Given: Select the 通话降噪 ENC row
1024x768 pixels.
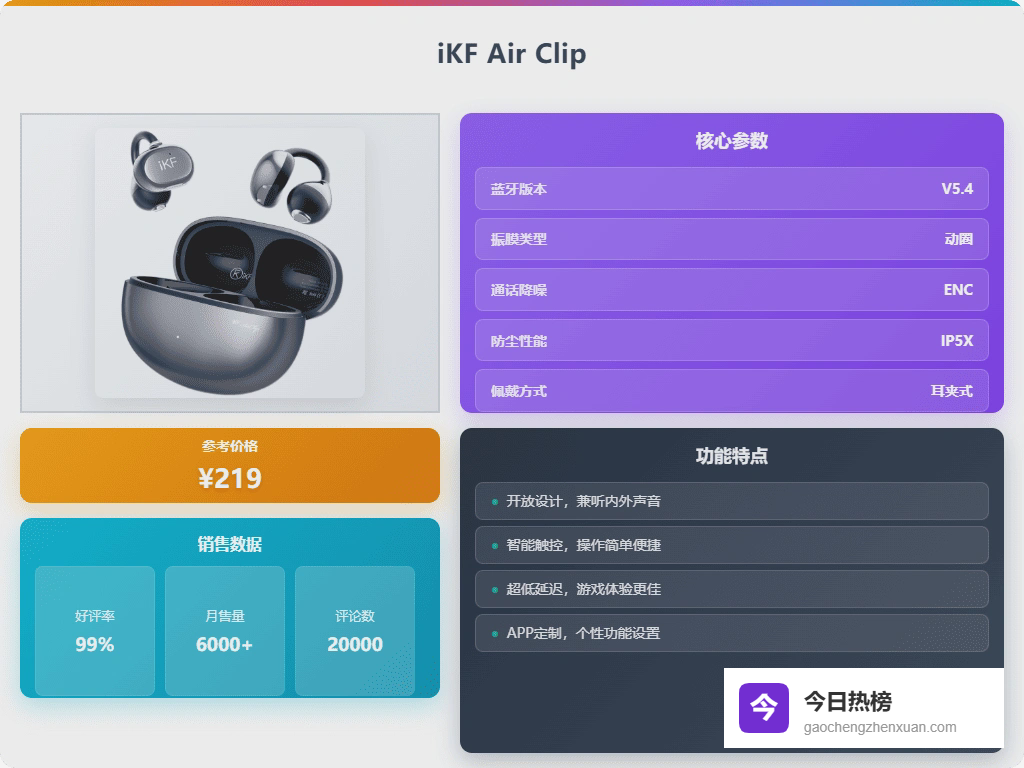Looking at the screenshot, I should point(731,290).
